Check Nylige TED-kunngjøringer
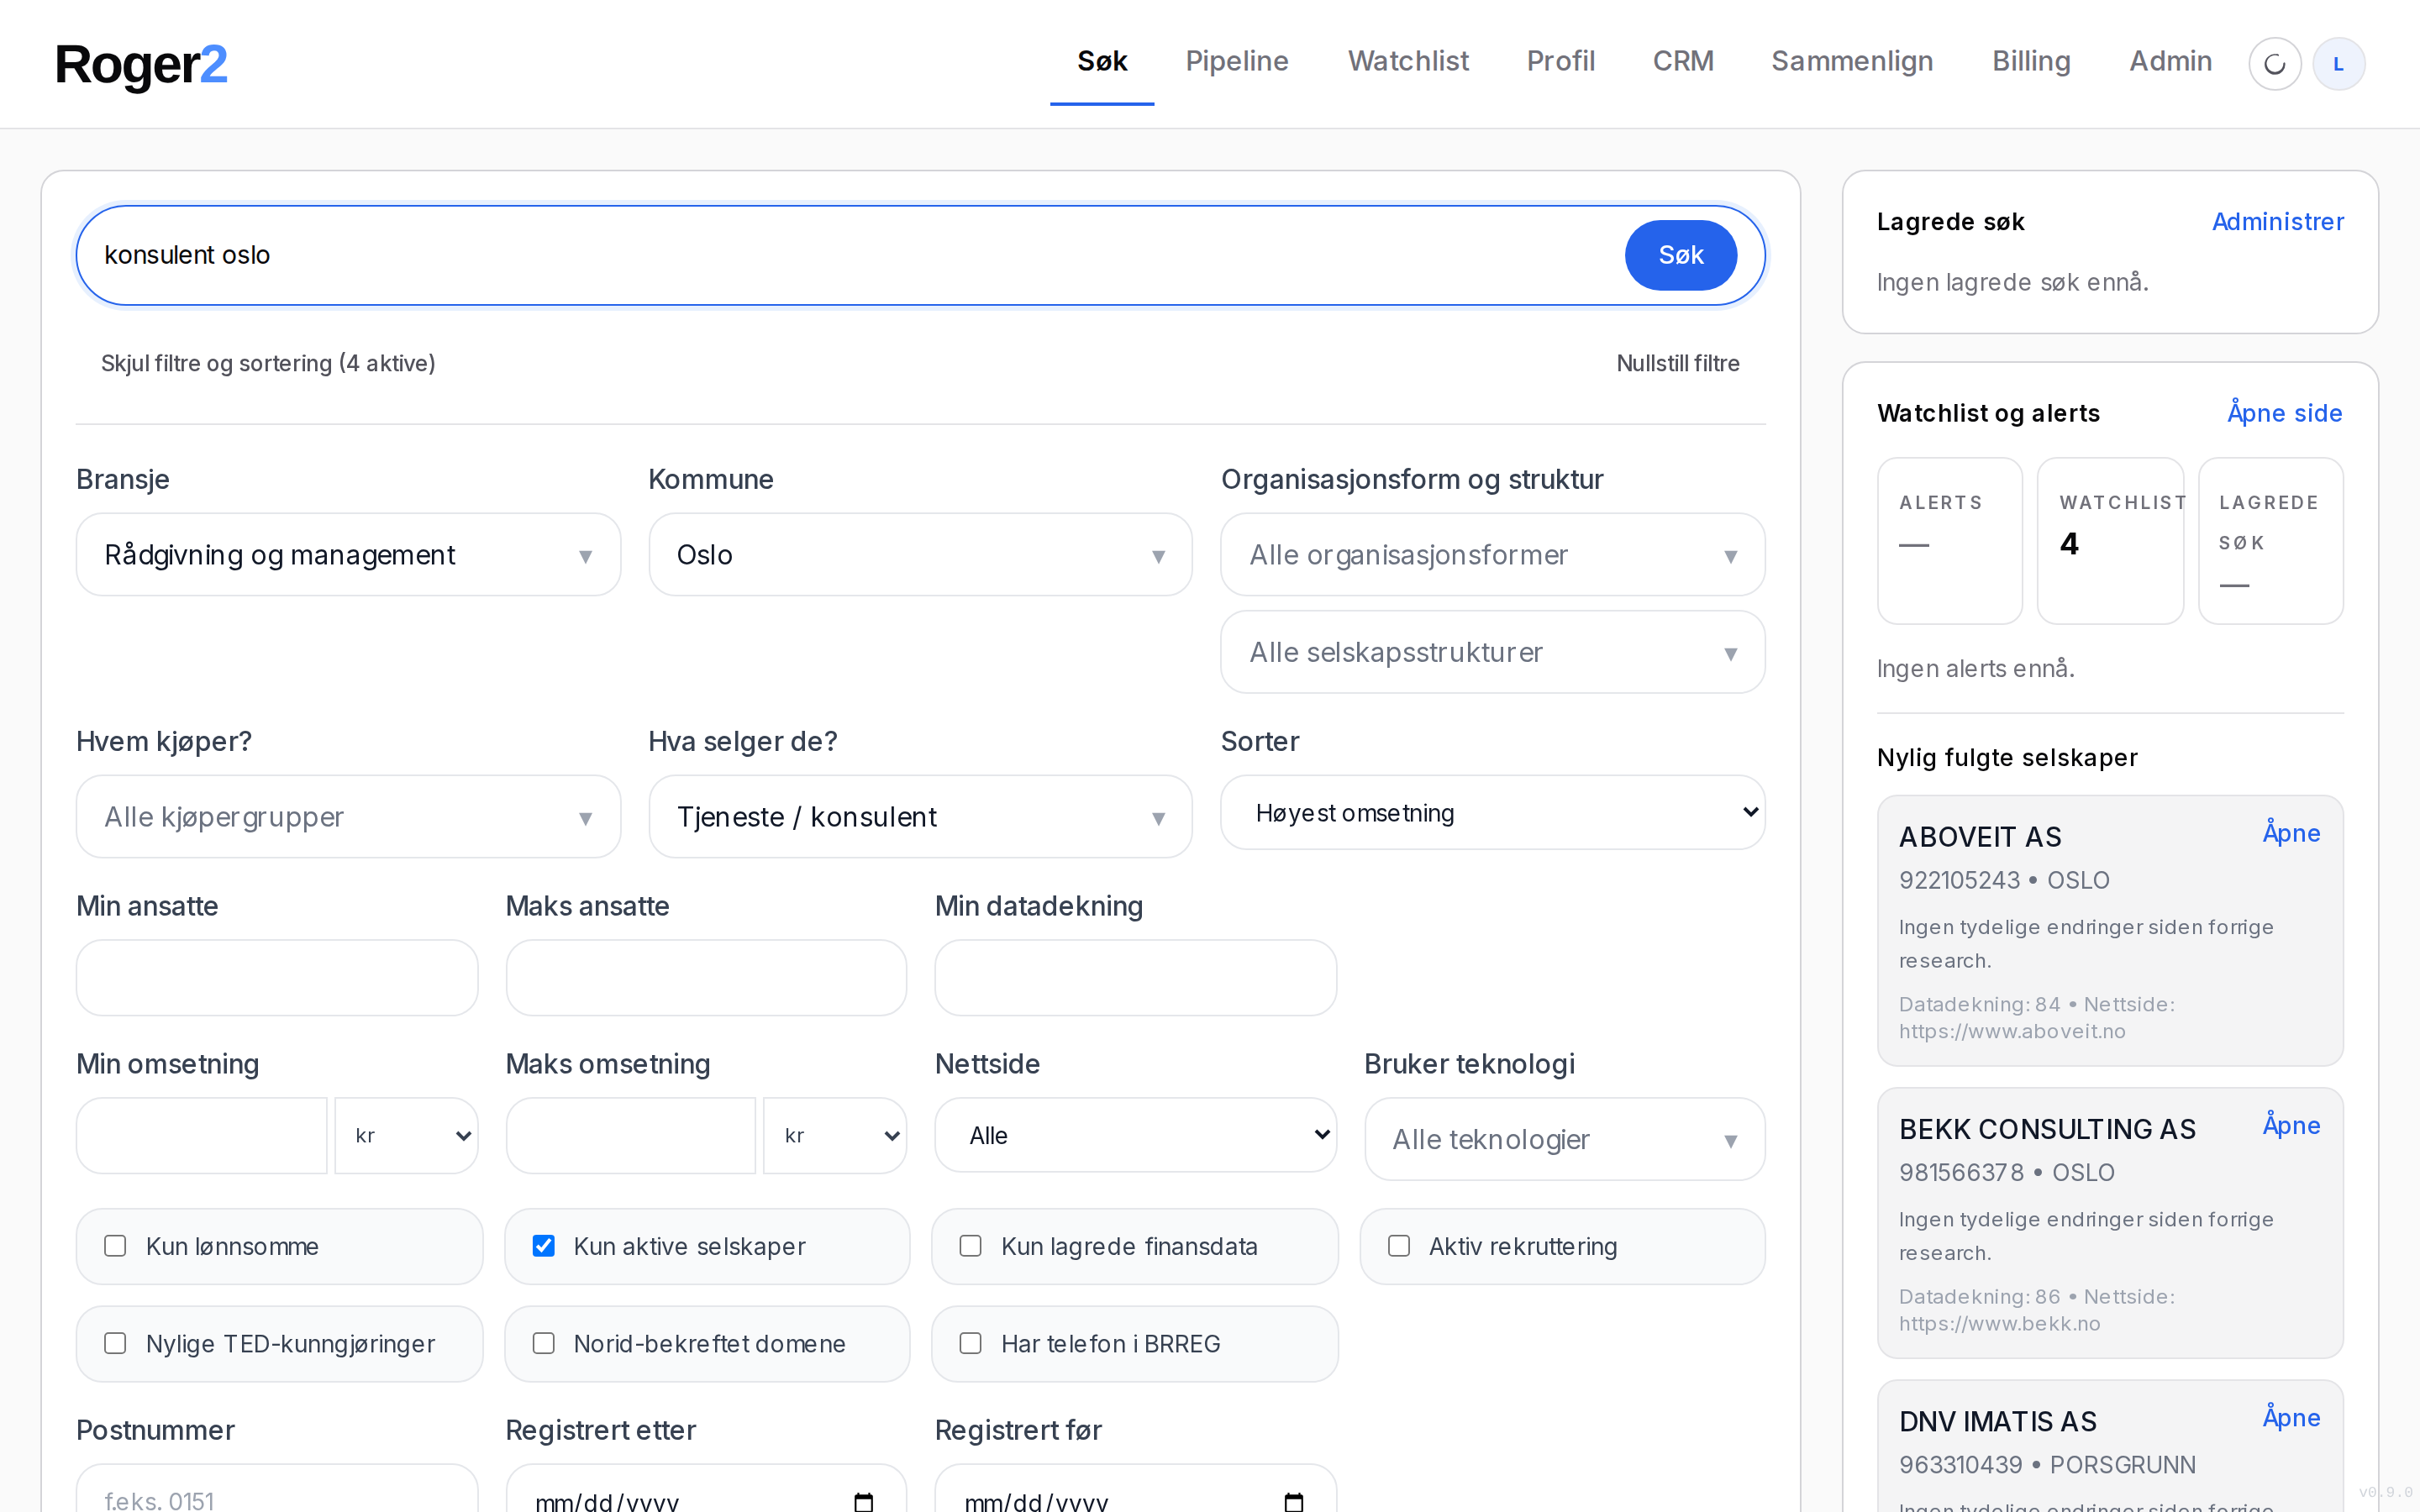Screen dimensions: 2420x1512 coord(115,1343)
